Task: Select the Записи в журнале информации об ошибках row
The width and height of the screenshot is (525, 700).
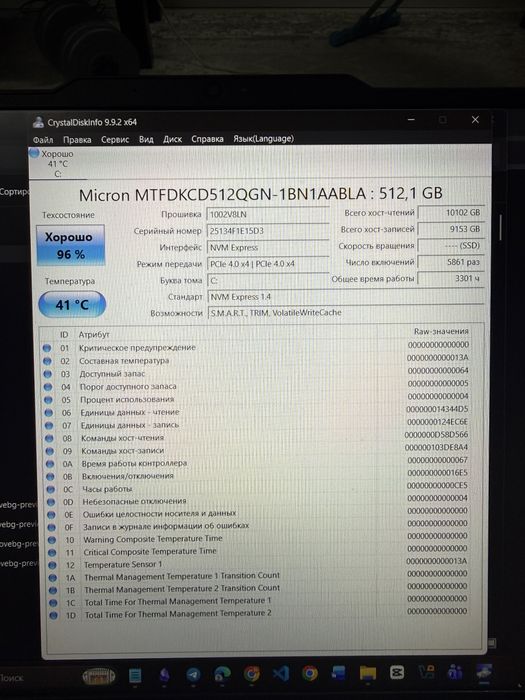Action: click(x=257, y=526)
